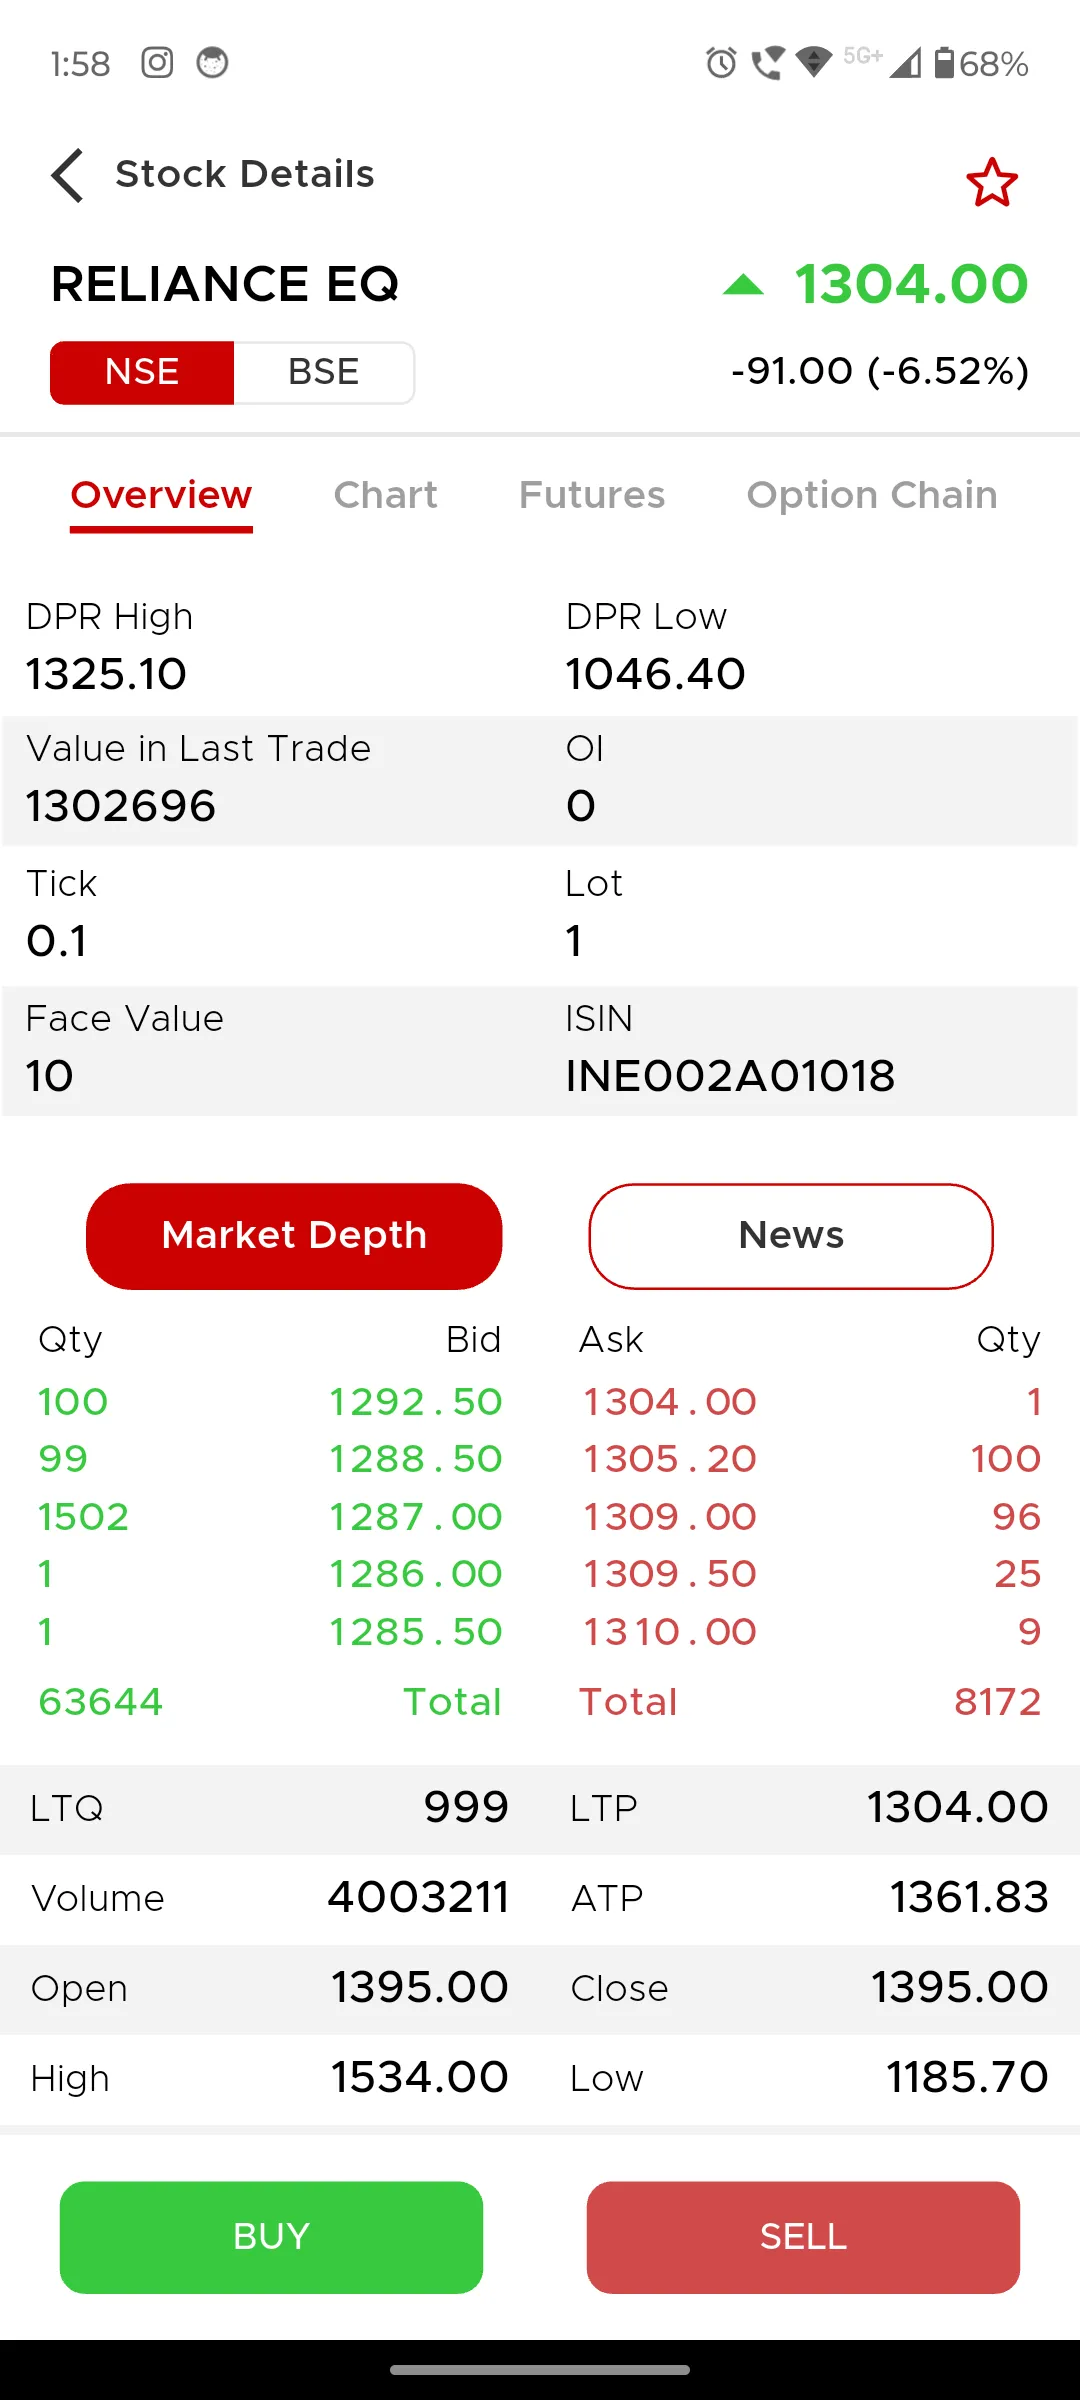The image size is (1080, 2400).
Task: Switch to the Futures tab
Action: point(592,495)
